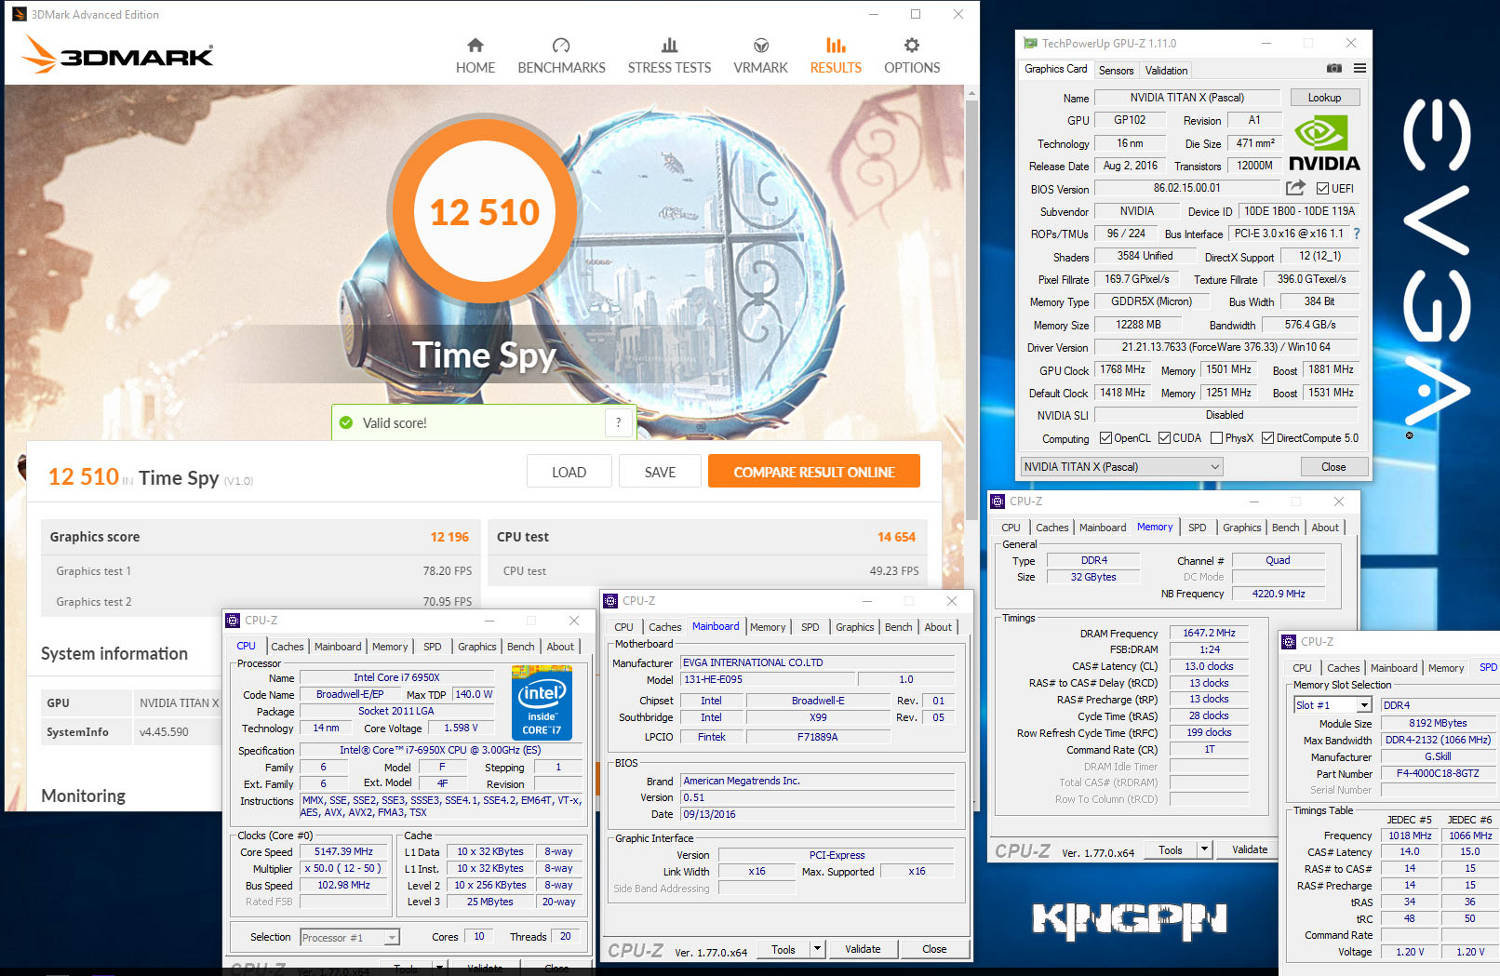
Task: Click the Part Number F4-4000C18-8GTZ field
Action: pos(1440,774)
